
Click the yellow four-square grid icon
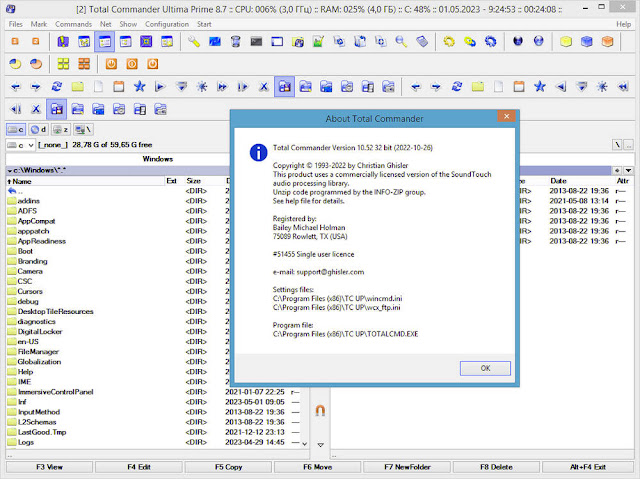tap(63, 64)
